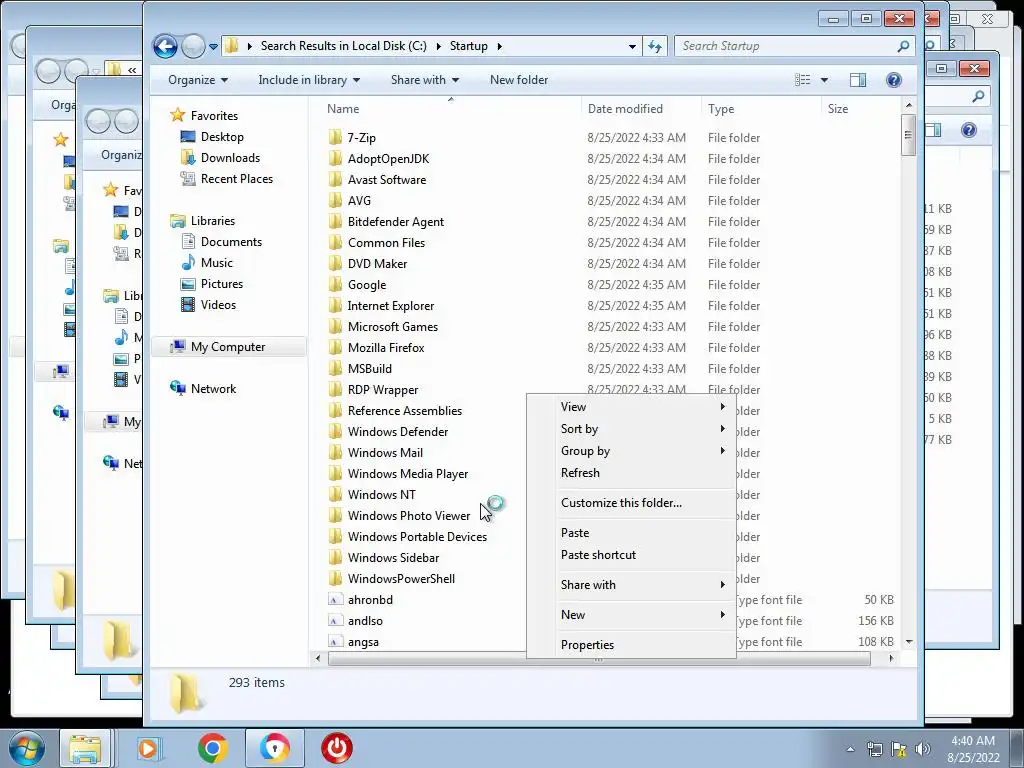Click the refresh button beside address bar

(x=655, y=46)
